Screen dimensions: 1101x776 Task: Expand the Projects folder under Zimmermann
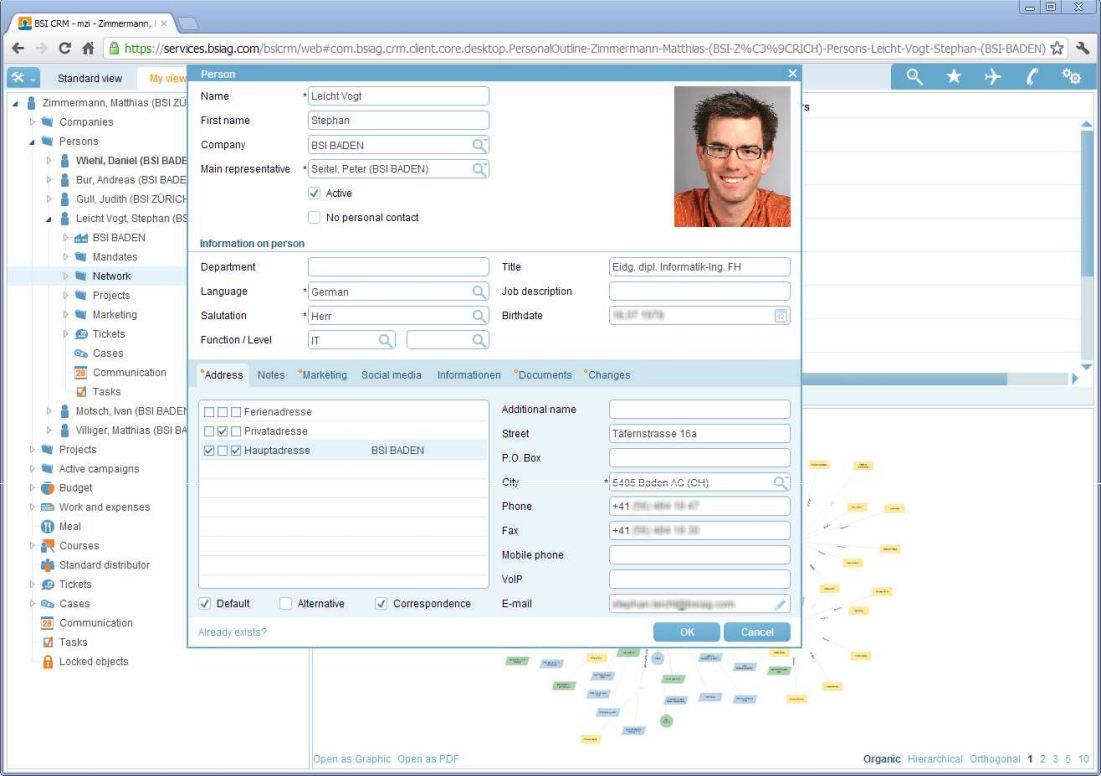[32, 450]
